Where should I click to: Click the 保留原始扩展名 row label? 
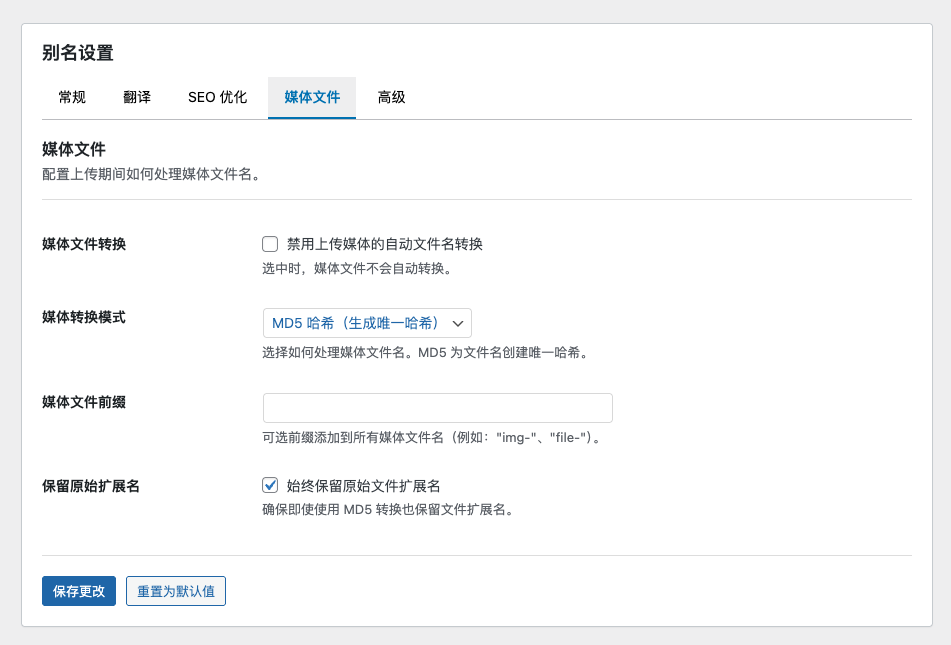(91, 486)
